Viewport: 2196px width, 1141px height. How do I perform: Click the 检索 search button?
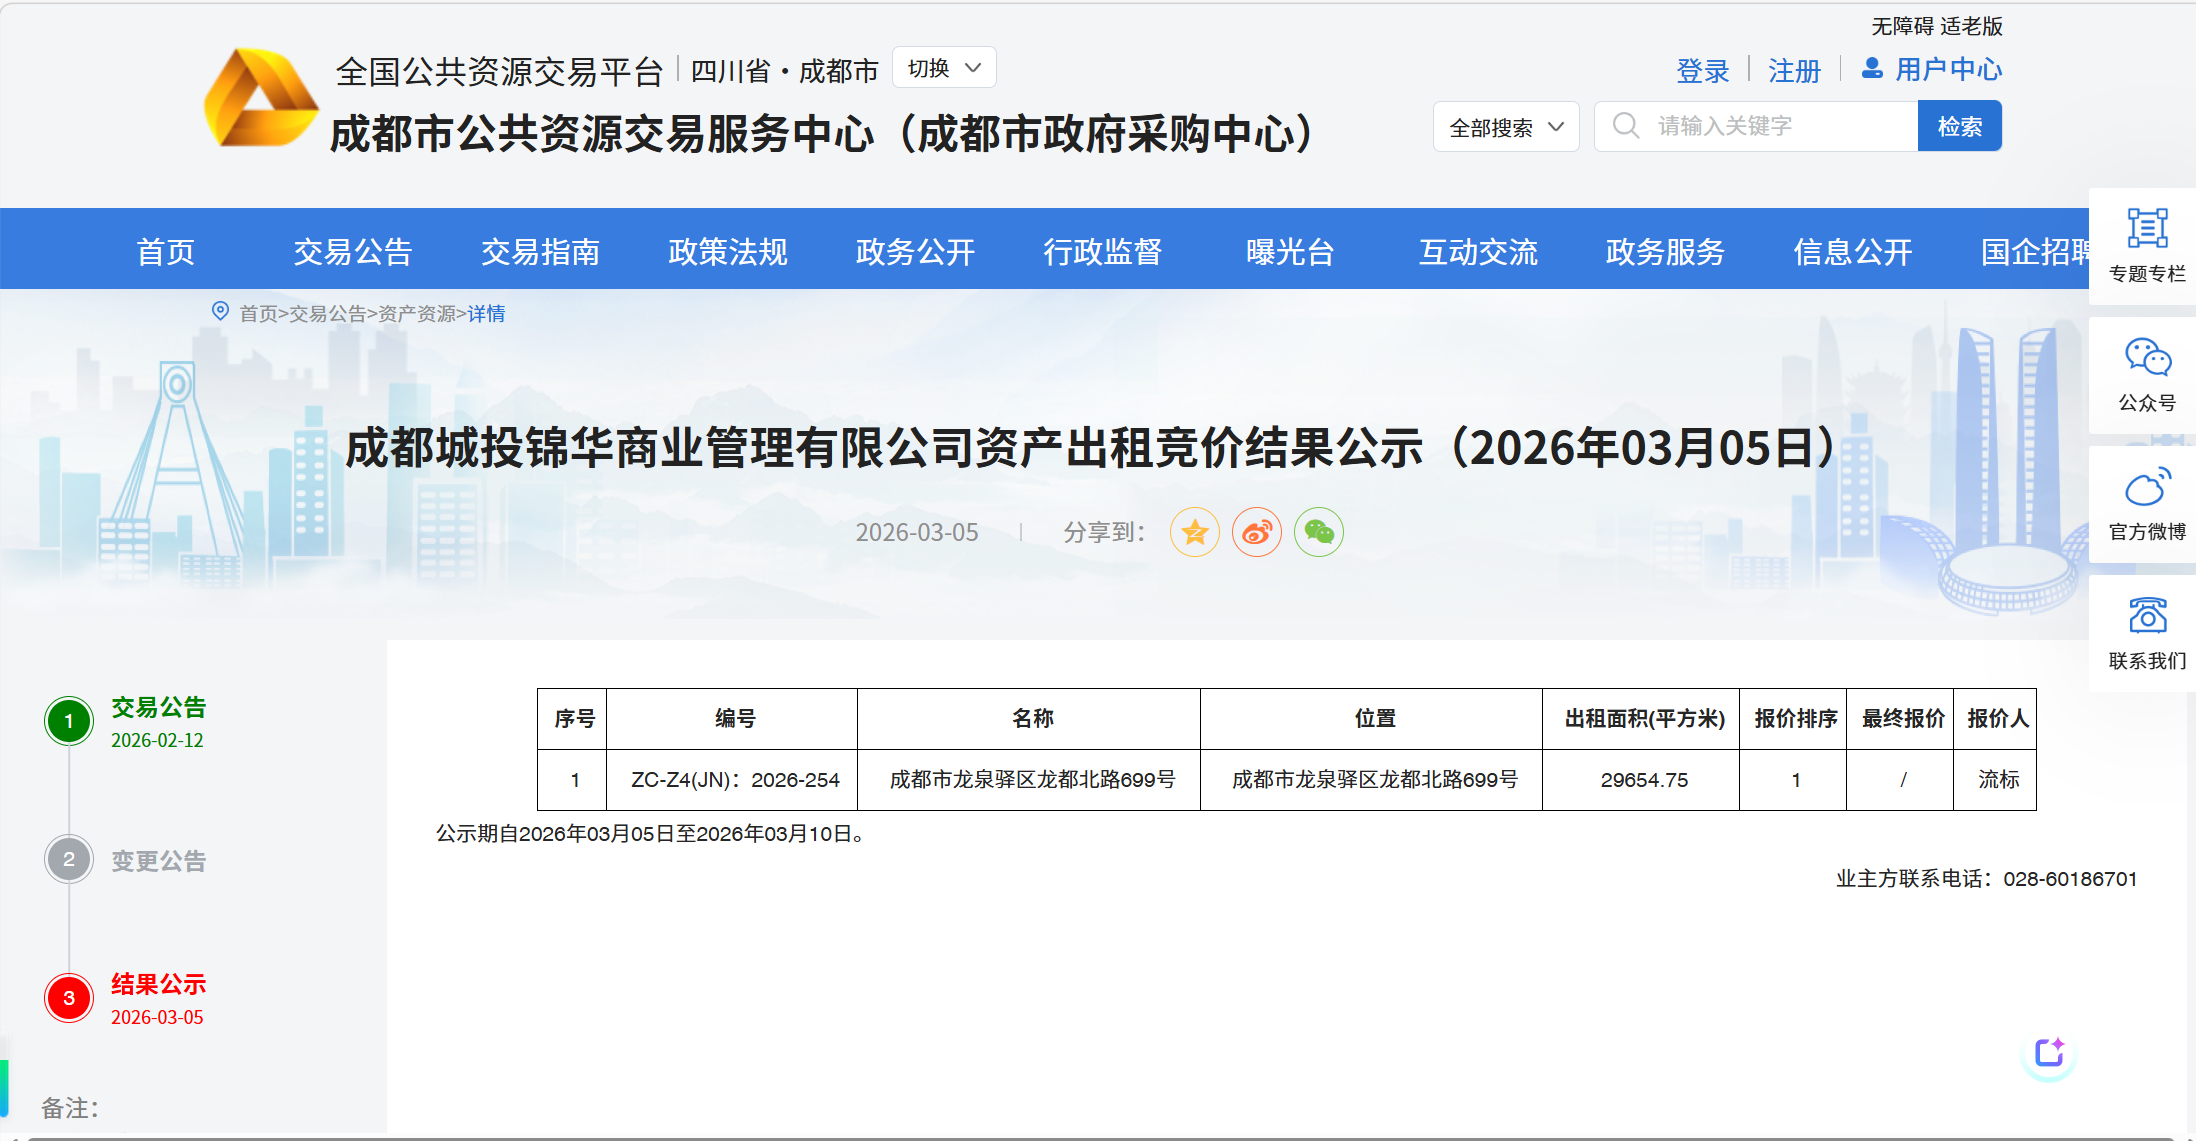click(1959, 127)
